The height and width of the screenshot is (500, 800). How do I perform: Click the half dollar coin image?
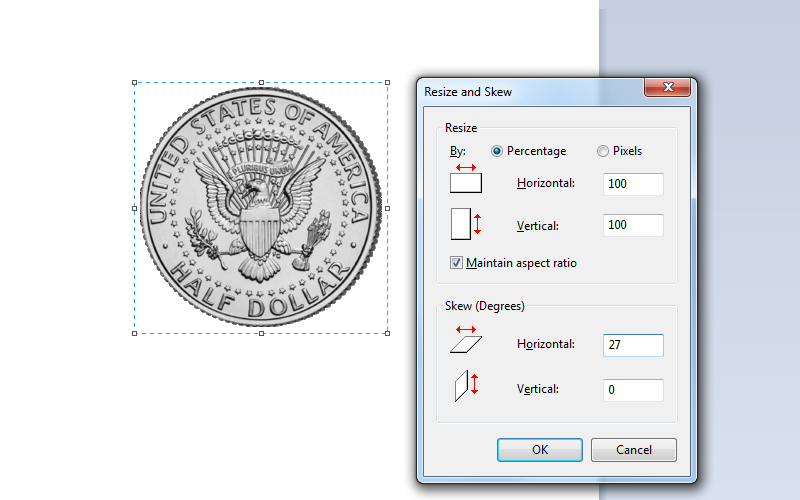(261, 207)
